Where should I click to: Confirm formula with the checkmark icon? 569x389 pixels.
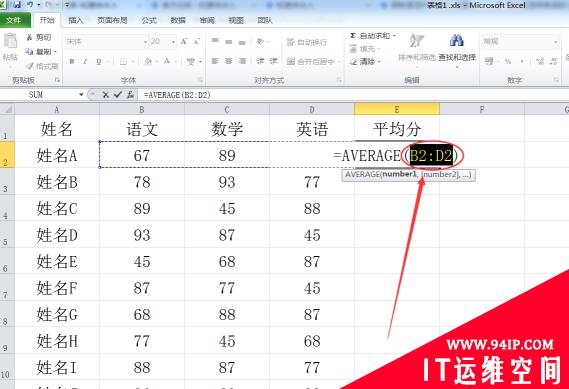(118, 95)
